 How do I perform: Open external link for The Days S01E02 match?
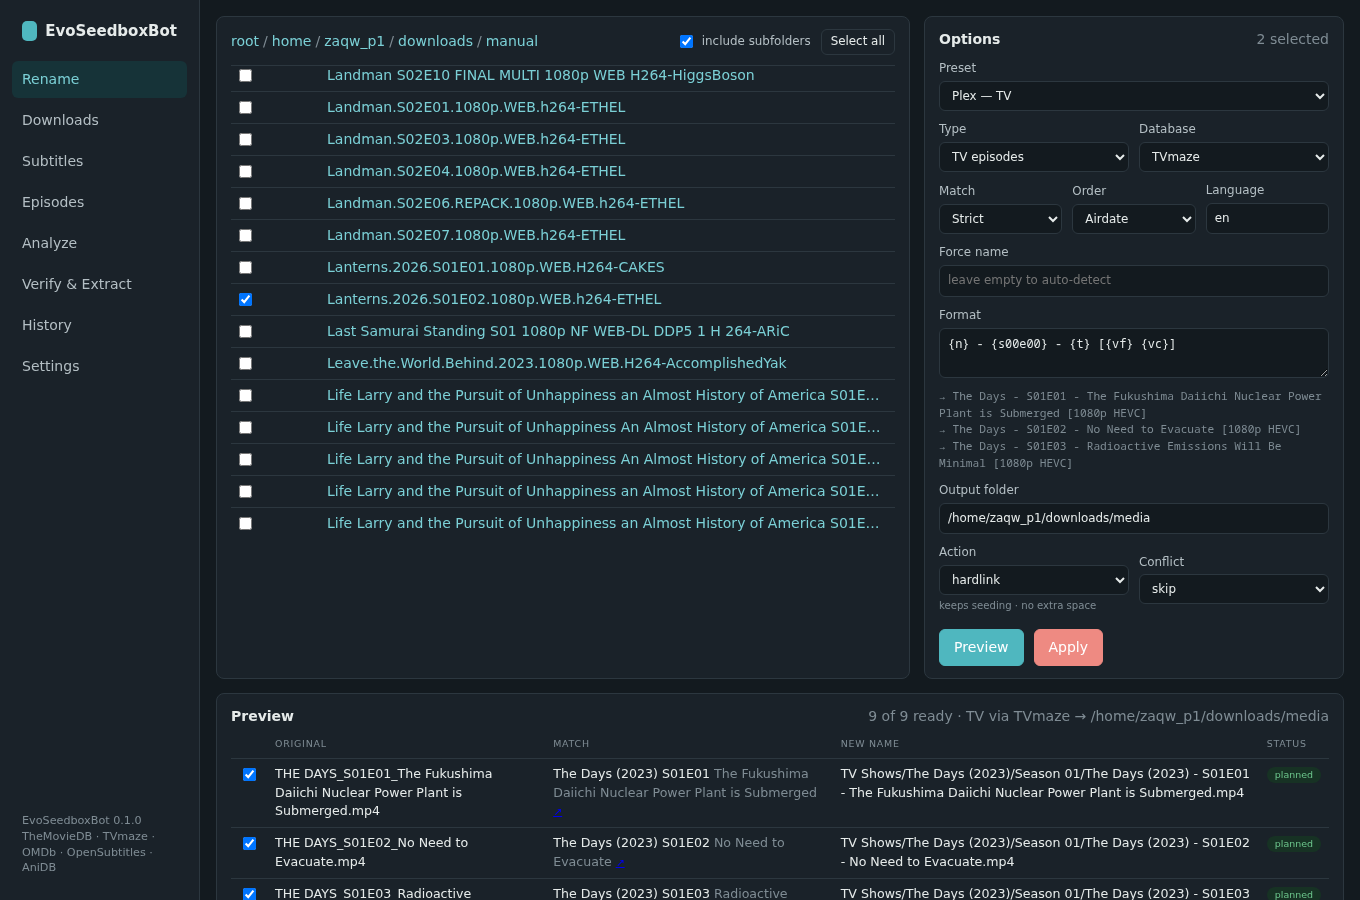pyautogui.click(x=621, y=862)
